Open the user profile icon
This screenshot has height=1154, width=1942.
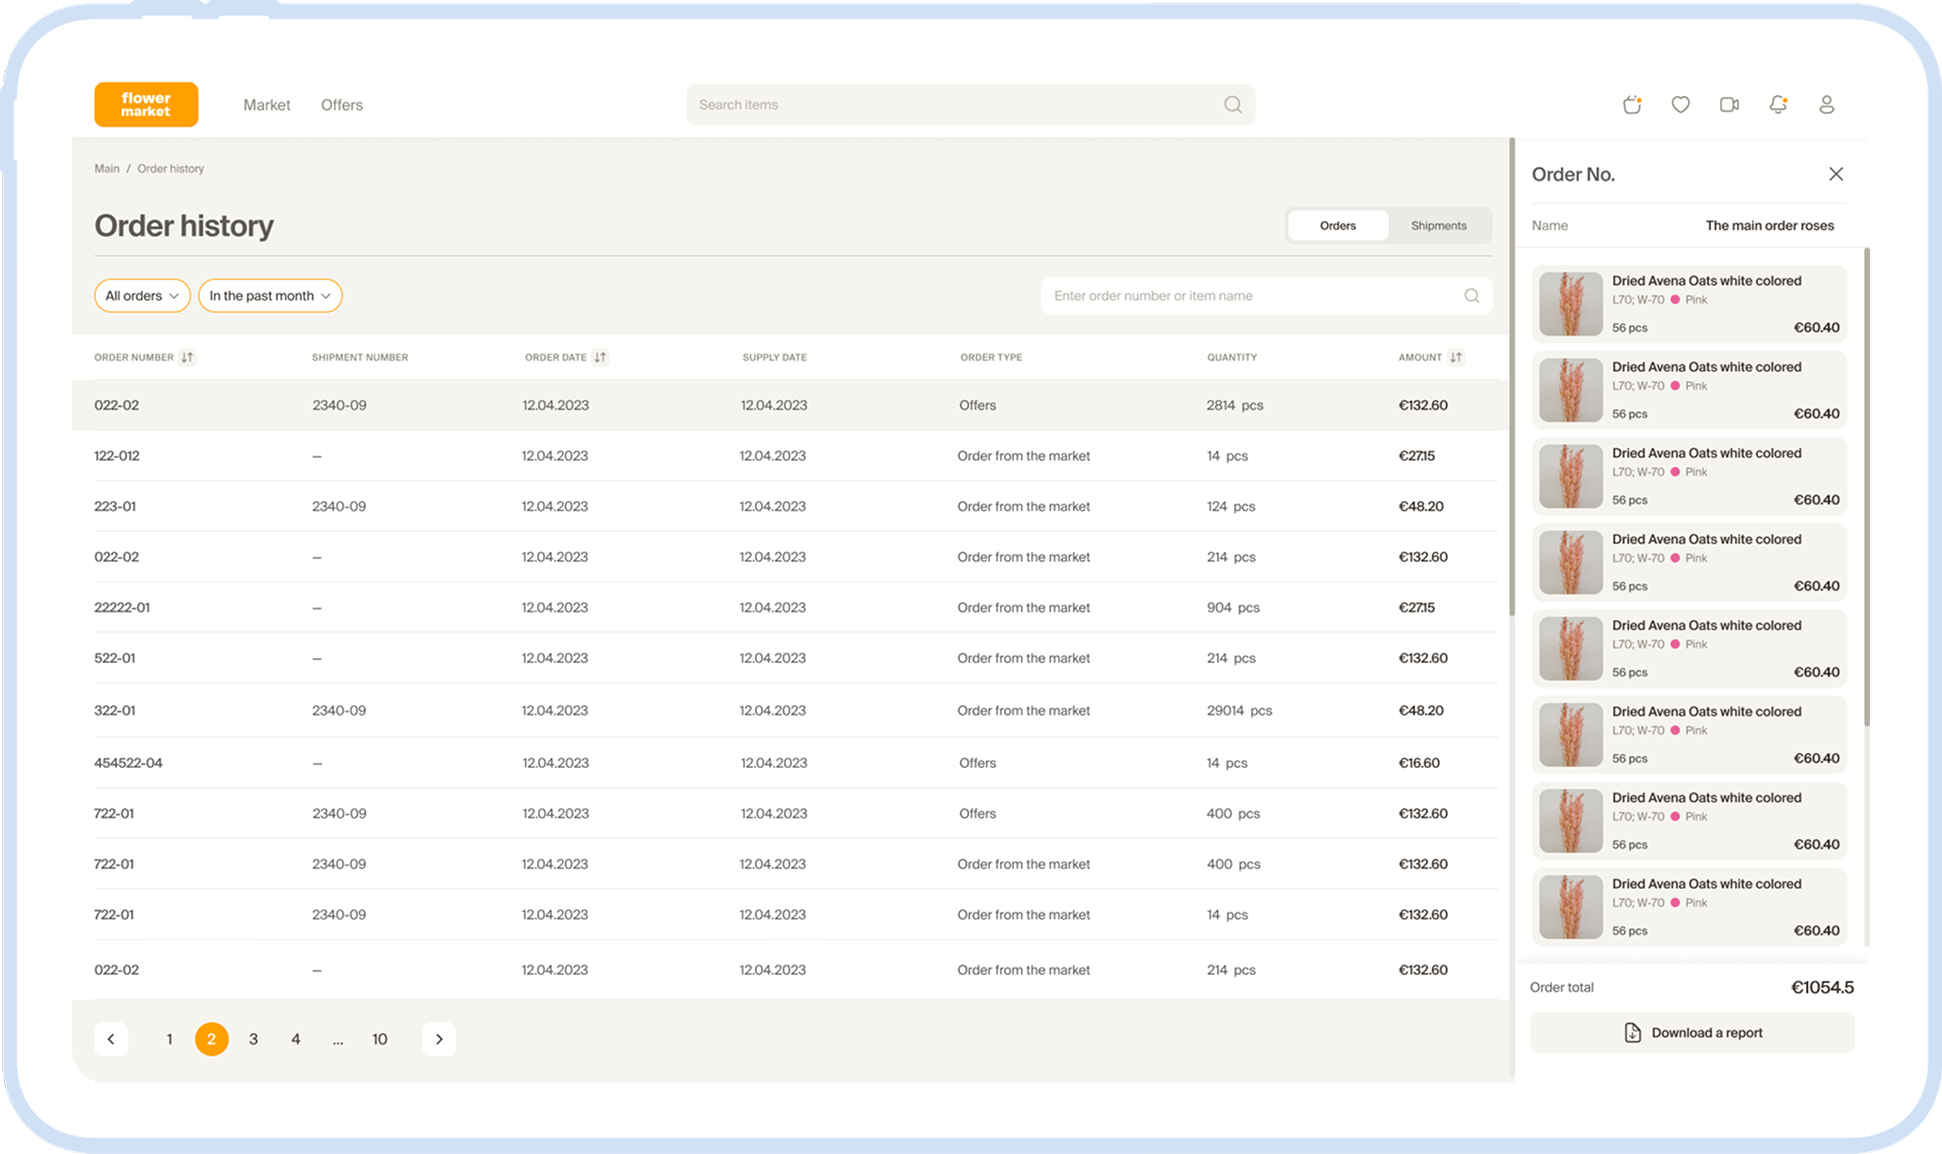pyautogui.click(x=1827, y=104)
